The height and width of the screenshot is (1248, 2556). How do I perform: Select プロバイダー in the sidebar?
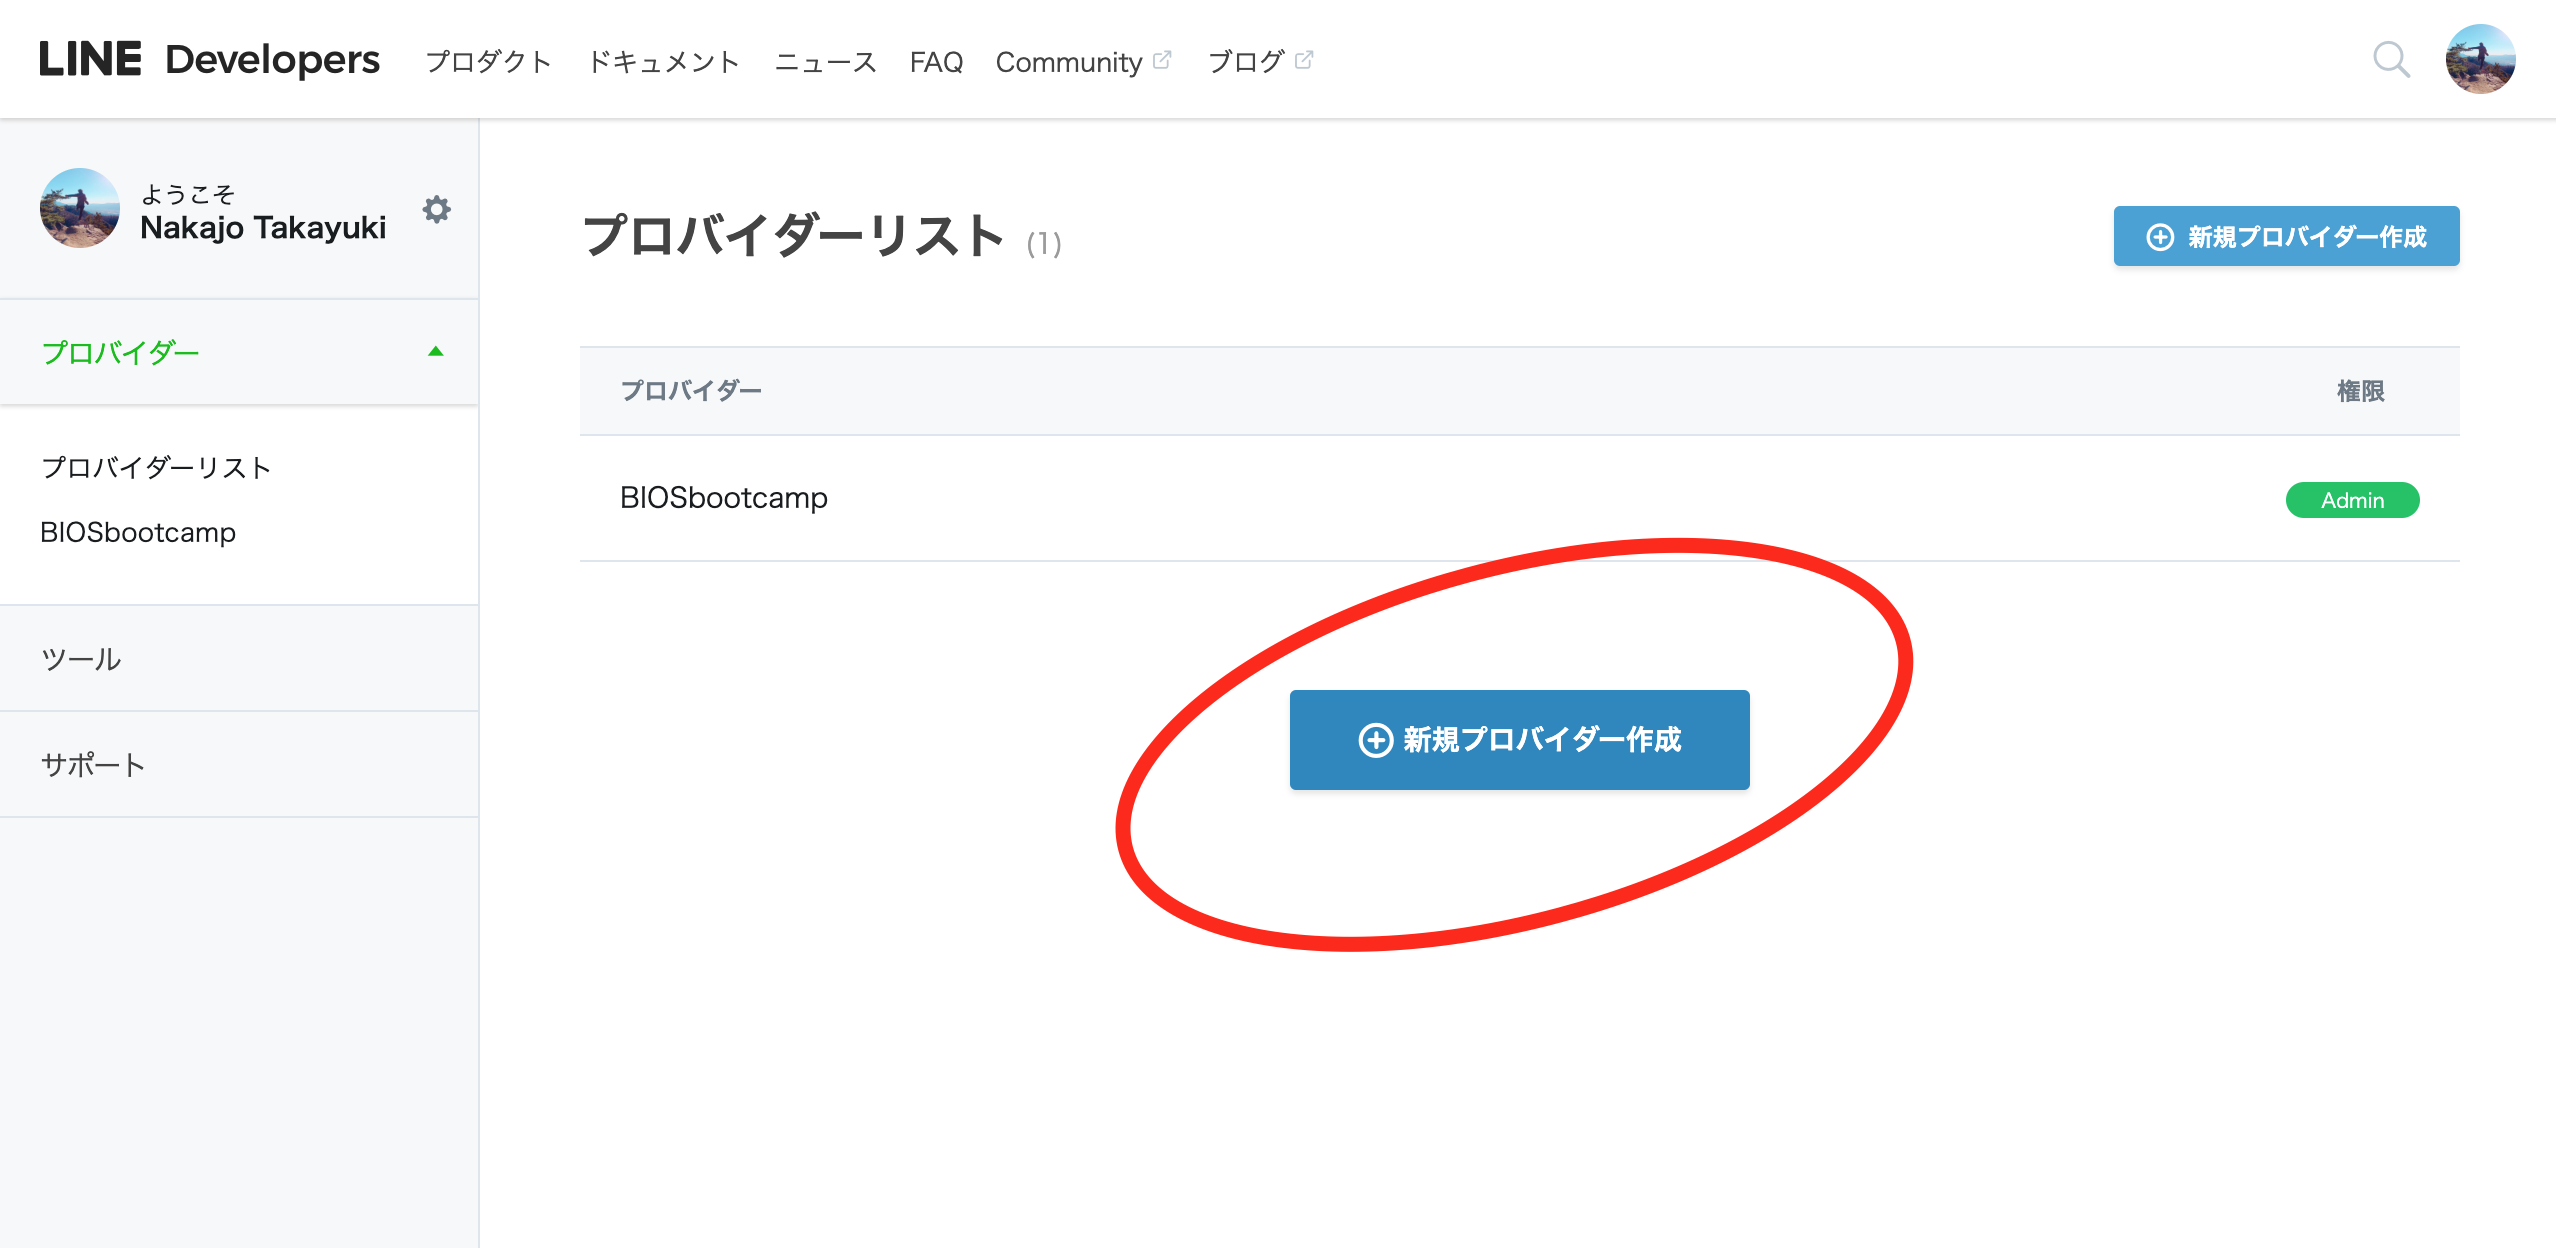pos(239,352)
